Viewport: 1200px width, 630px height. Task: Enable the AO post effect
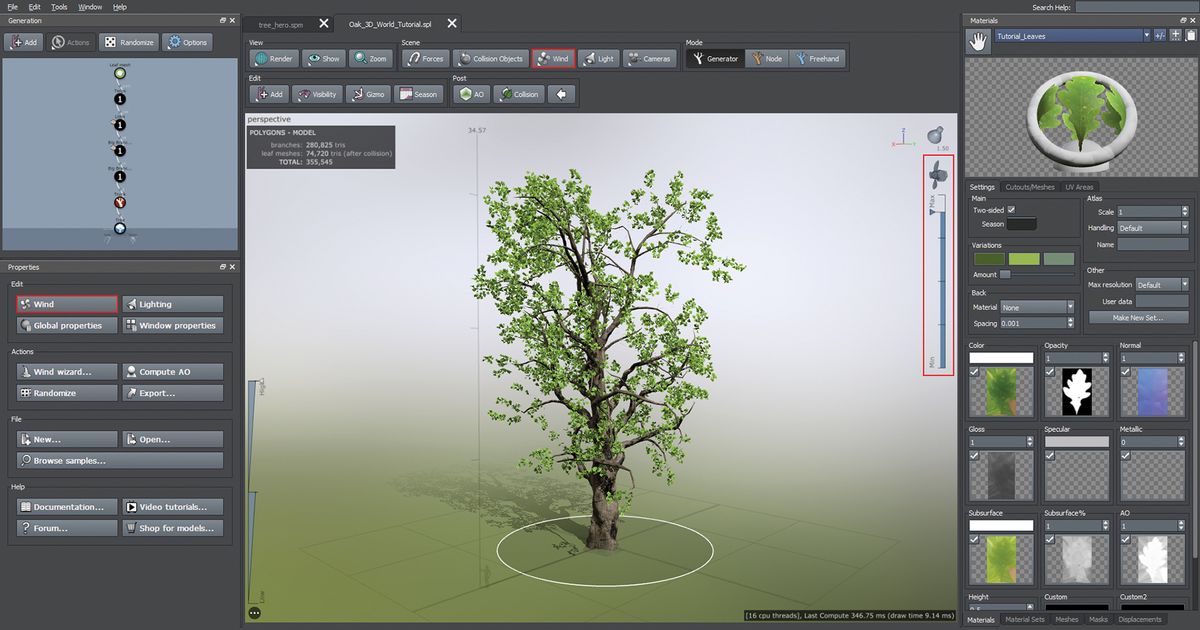[470, 93]
